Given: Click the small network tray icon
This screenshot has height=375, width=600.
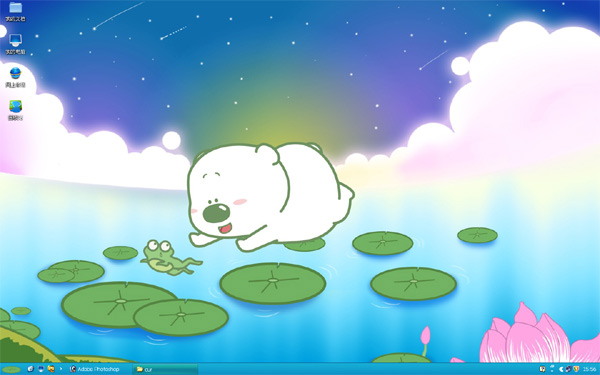Looking at the screenshot, I should [x=552, y=368].
